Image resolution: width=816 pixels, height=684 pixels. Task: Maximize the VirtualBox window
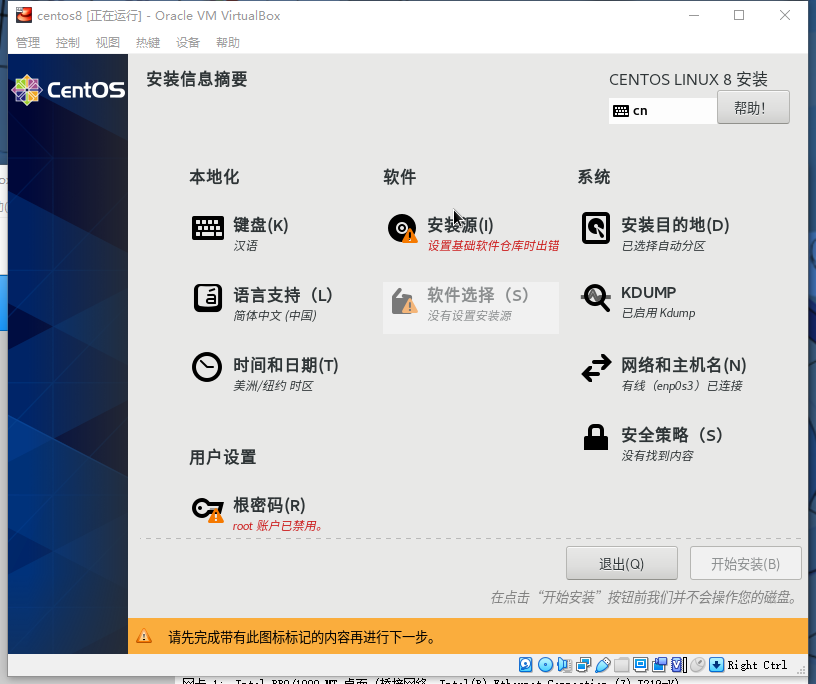(x=738, y=15)
